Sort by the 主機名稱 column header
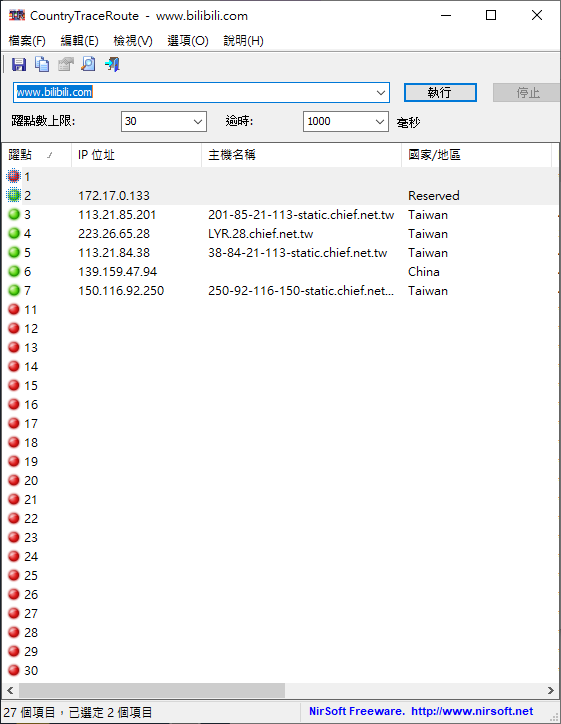Viewport: 561px width, 724px height. [301, 155]
